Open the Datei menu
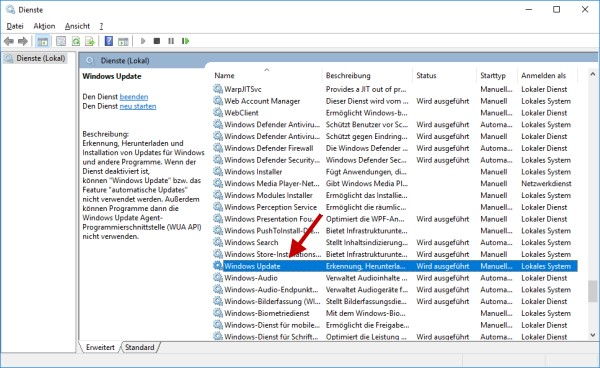The image size is (600, 368). (x=15, y=26)
